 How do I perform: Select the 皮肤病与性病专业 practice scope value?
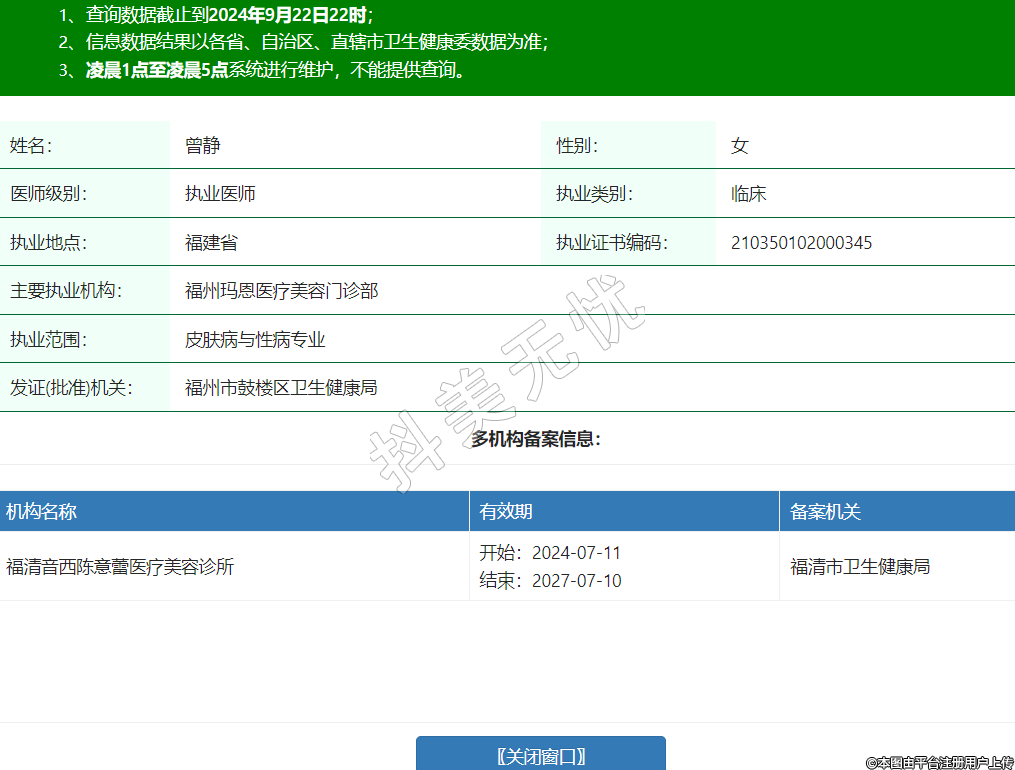[x=255, y=340]
